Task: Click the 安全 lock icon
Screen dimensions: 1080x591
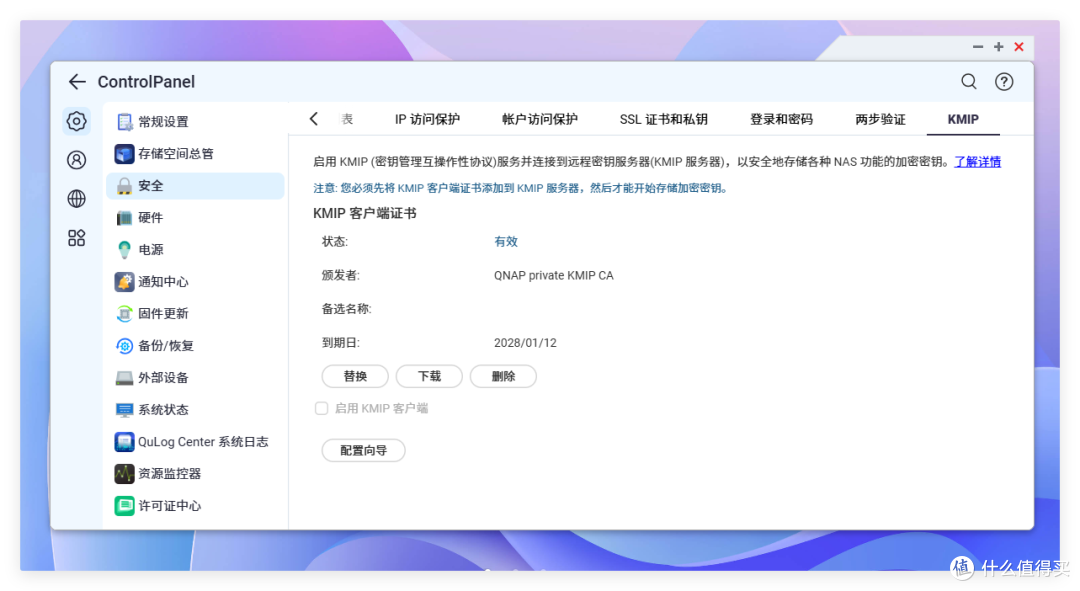Action: click(x=125, y=186)
